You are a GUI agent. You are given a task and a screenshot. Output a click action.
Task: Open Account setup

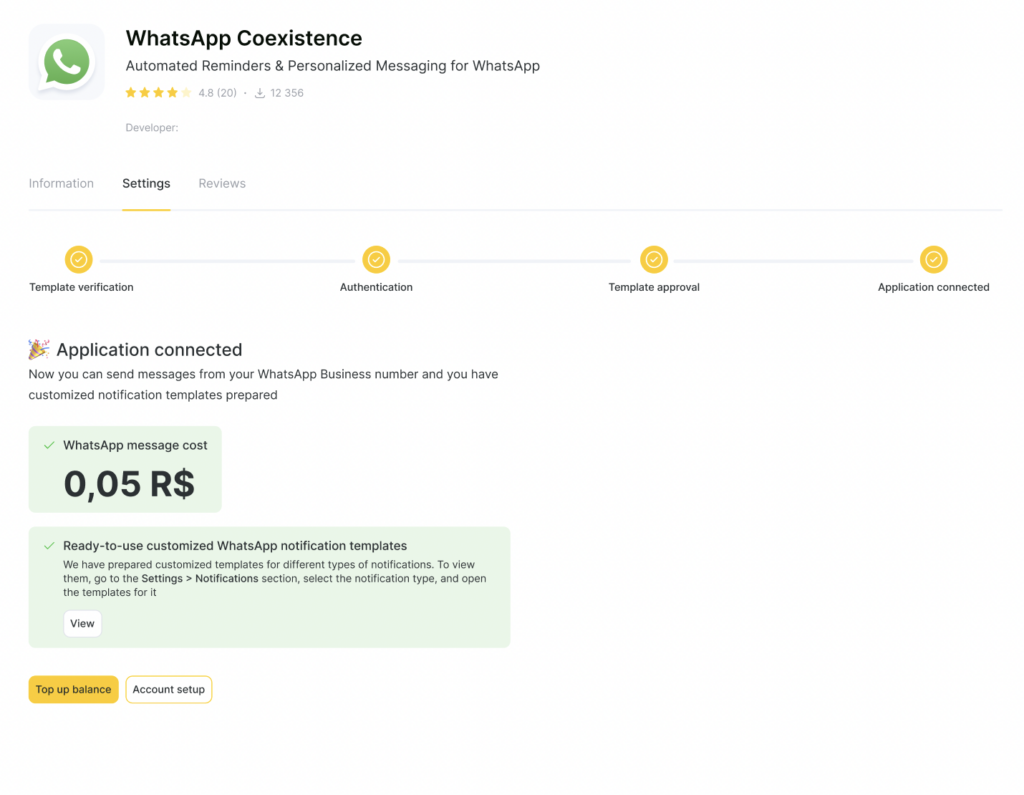click(168, 689)
